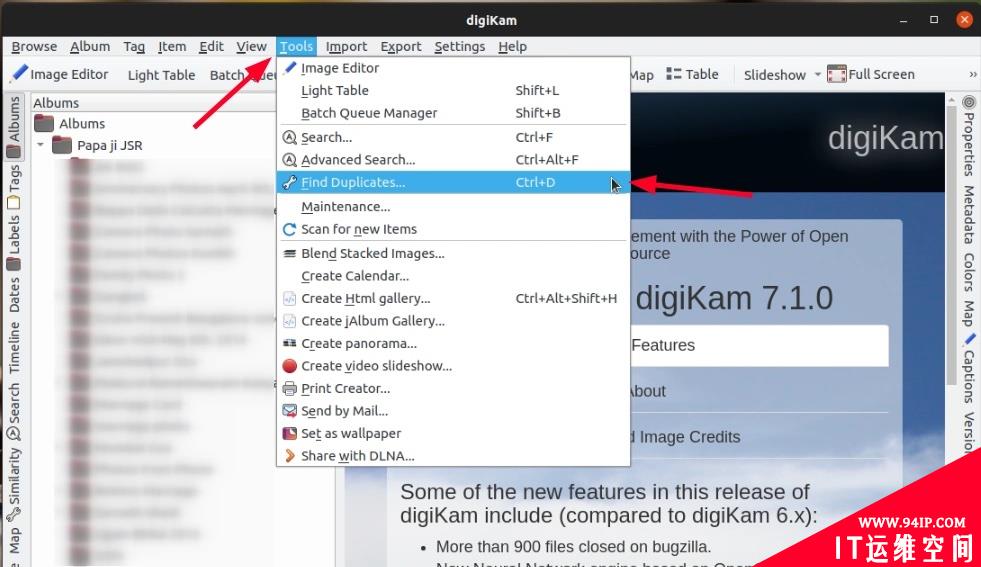Screen dimensions: 981x567
Task: Minimize the digiKam window
Action: point(903,20)
